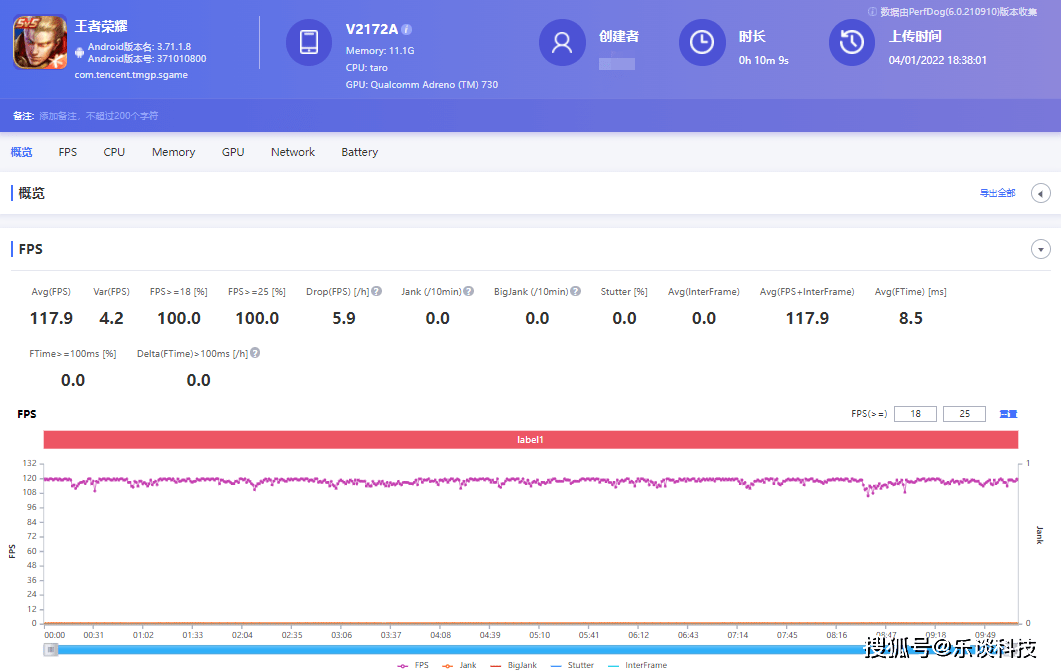
Task: Collapse the 概览 overview section
Action: tap(1041, 193)
